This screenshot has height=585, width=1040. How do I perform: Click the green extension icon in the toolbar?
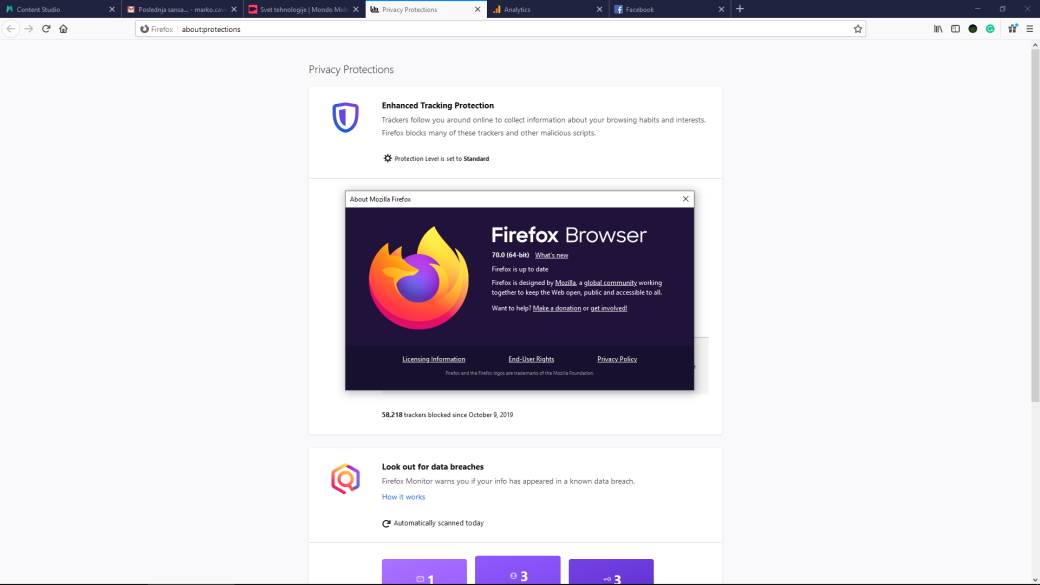(x=990, y=29)
